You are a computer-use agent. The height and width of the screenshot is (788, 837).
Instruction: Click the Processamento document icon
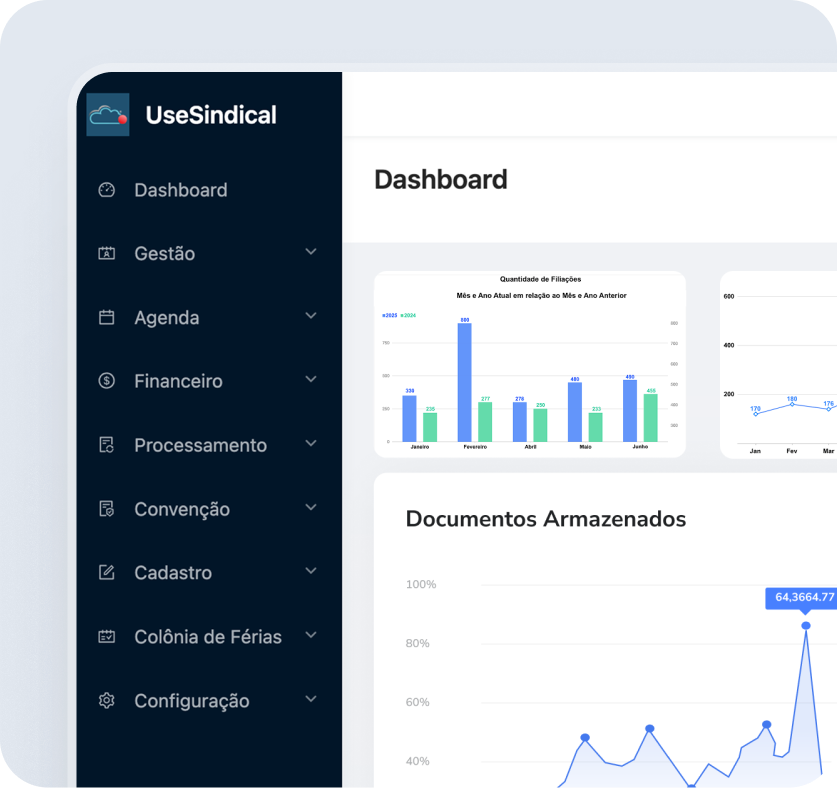click(107, 445)
